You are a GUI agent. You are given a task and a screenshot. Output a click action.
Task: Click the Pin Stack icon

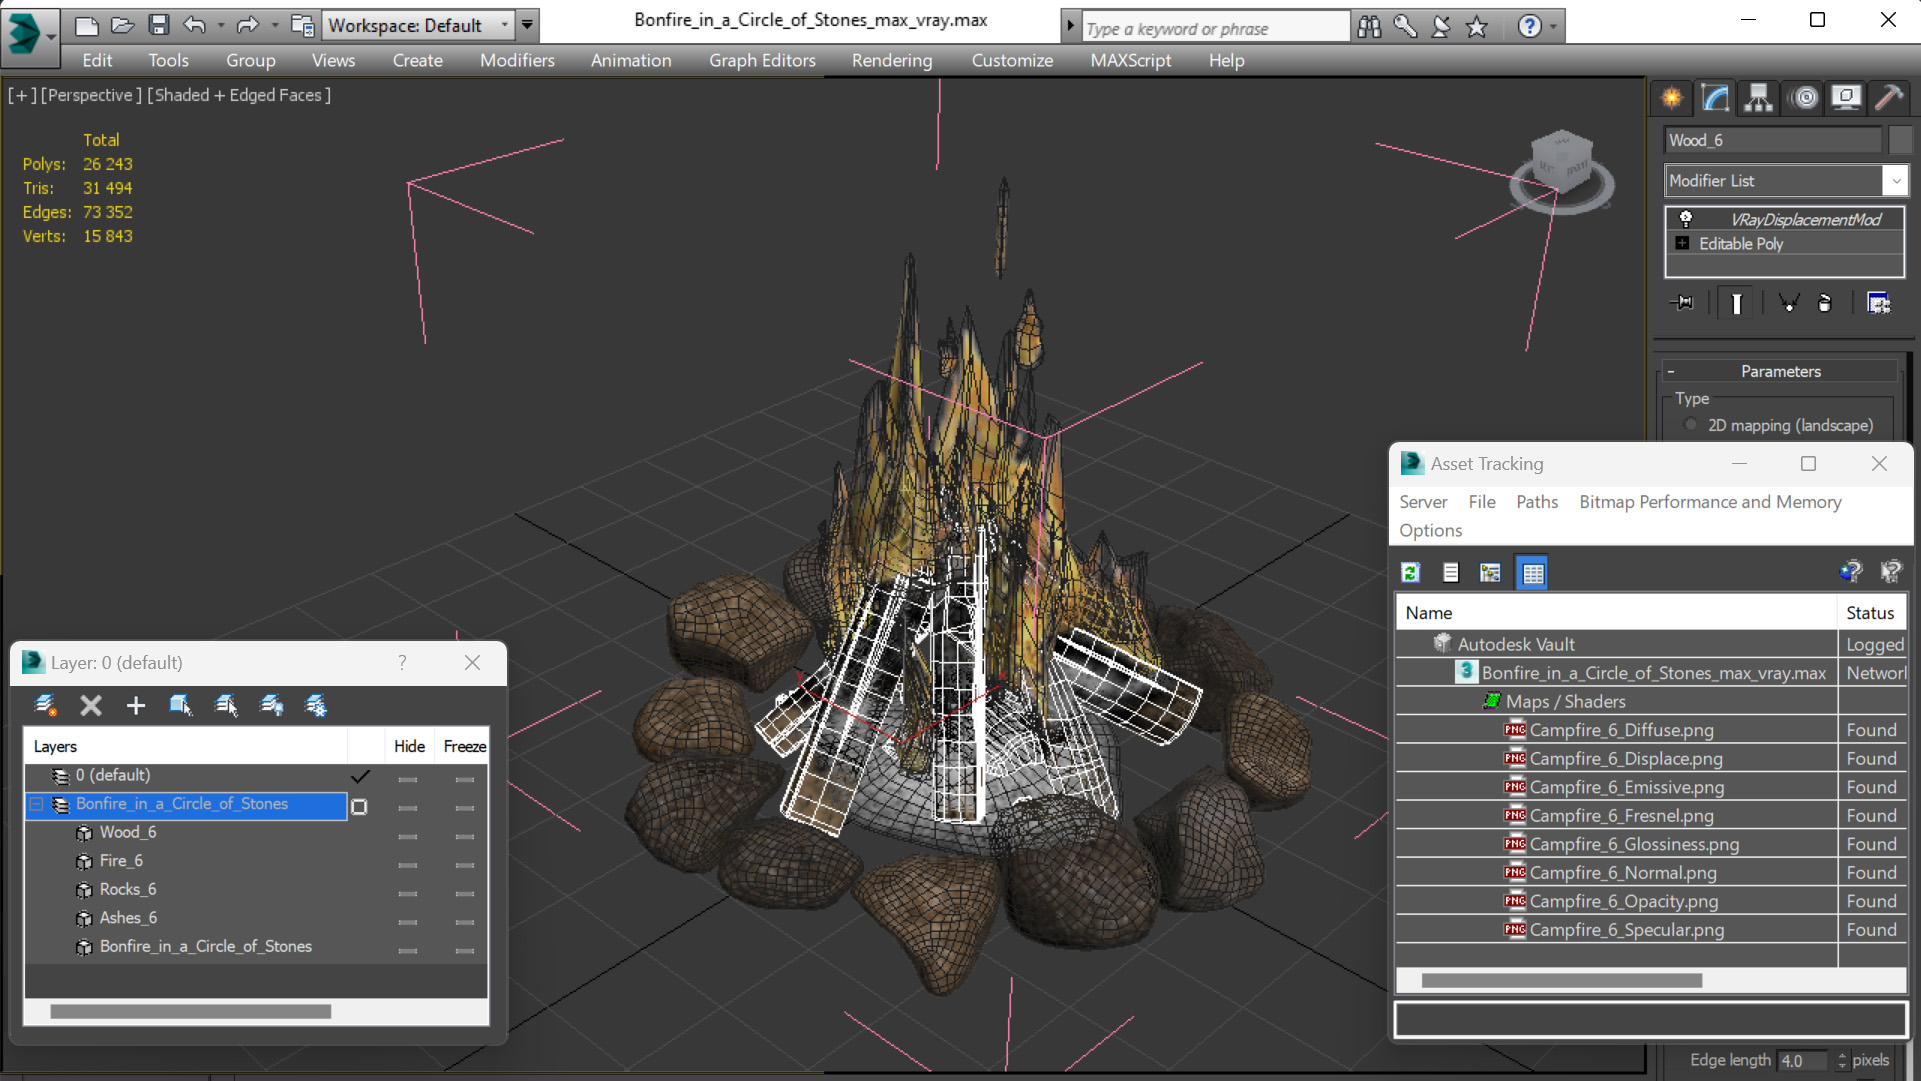tap(1683, 303)
